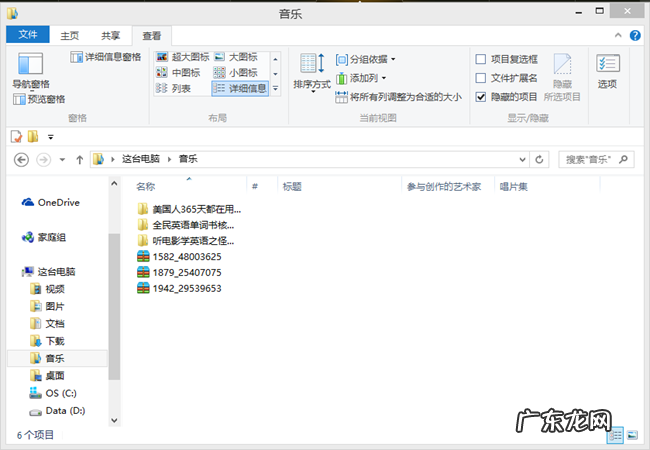This screenshot has width=650, height=450.
Task: Switch to the Home (主页) tab
Action: coord(70,36)
